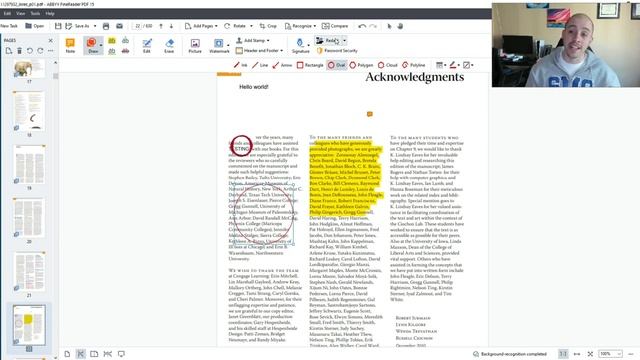Send the document via the email icon

click(119, 26)
